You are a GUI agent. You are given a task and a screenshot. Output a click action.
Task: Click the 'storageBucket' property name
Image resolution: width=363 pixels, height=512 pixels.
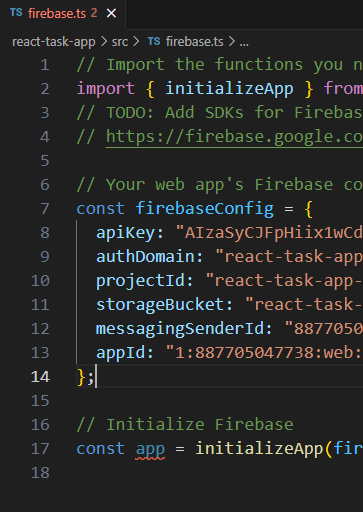160,305
